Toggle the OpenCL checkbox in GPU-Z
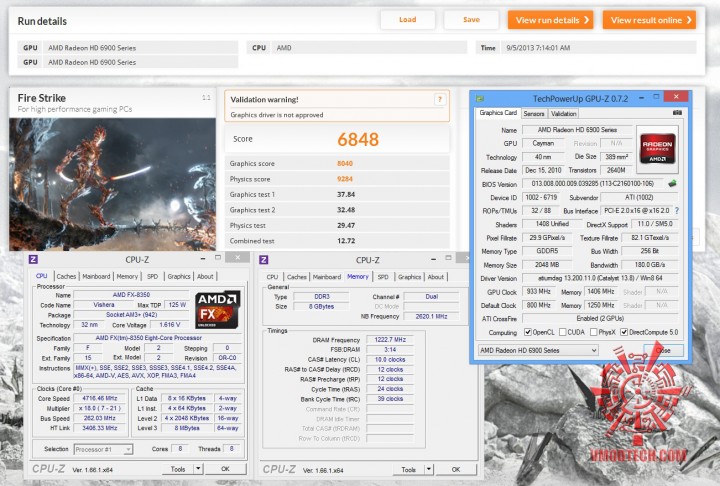Image resolution: width=720 pixels, height=486 pixels. (x=528, y=332)
